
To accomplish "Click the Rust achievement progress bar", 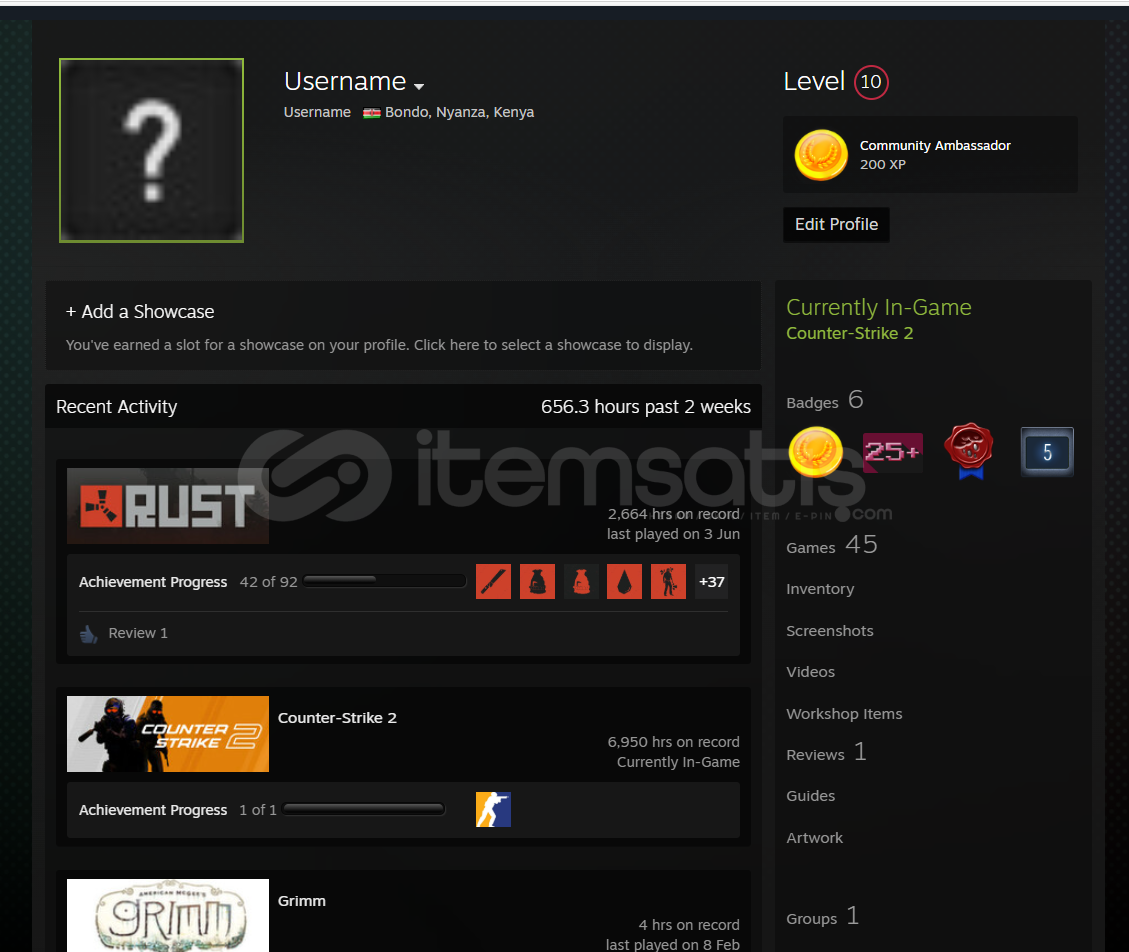I will 384,581.
